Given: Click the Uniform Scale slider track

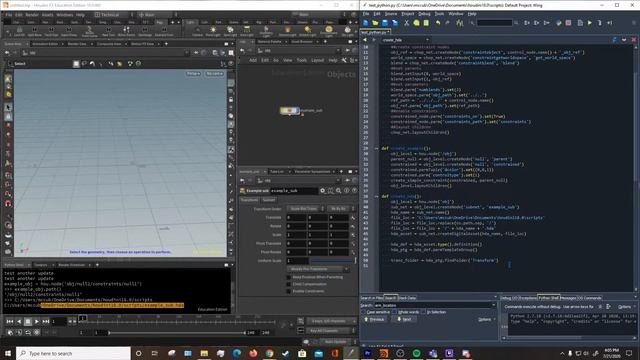Looking at the screenshot, I should (x=333, y=260).
